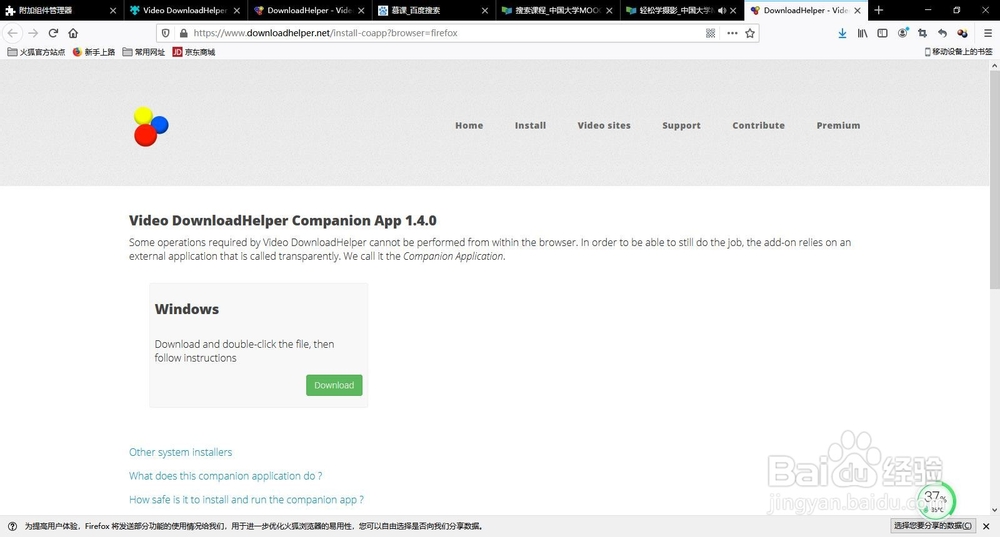This screenshot has width=1000, height=537.
Task: Open Install in site navigation
Action: click(531, 126)
